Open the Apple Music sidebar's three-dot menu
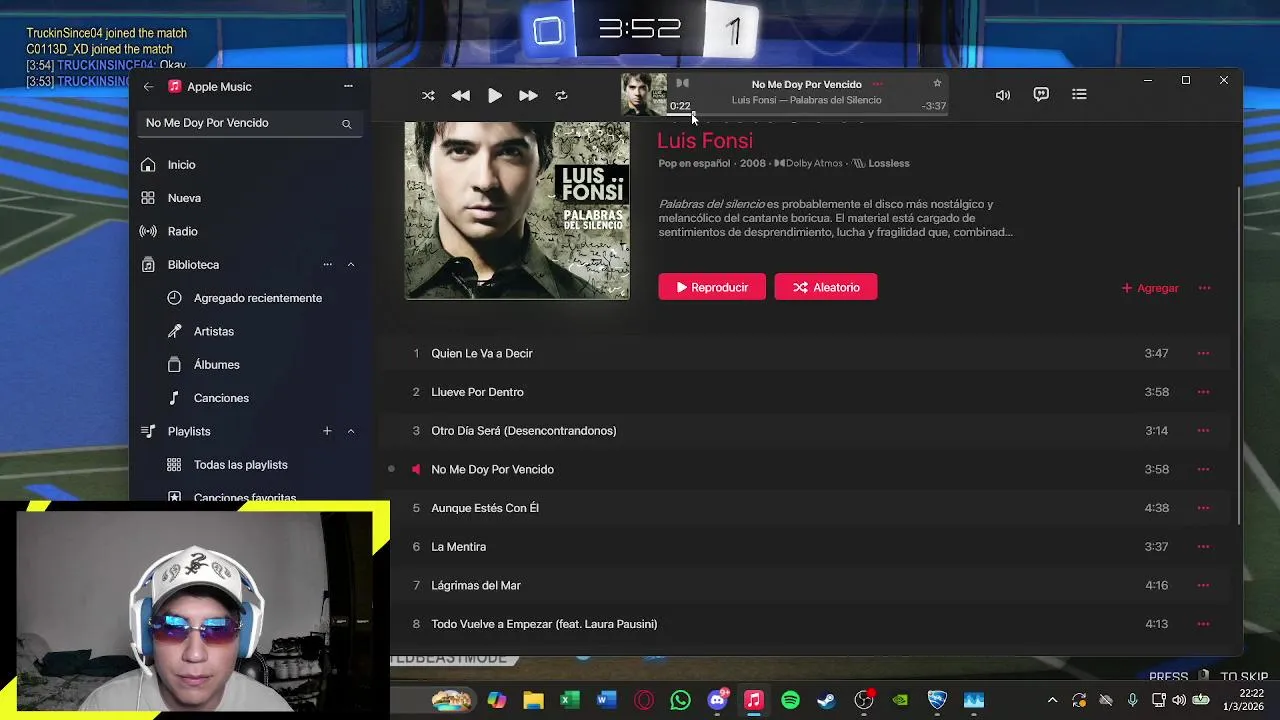 click(x=348, y=86)
